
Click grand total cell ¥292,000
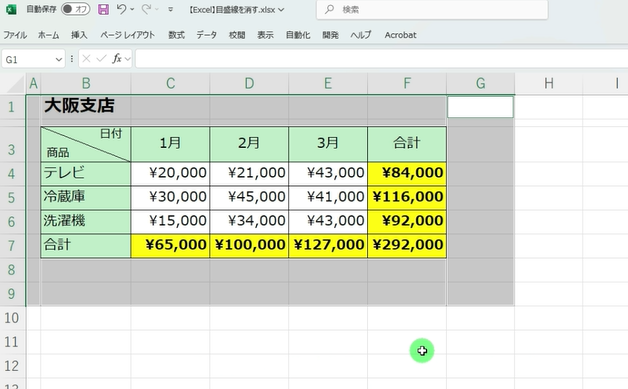click(x=407, y=246)
